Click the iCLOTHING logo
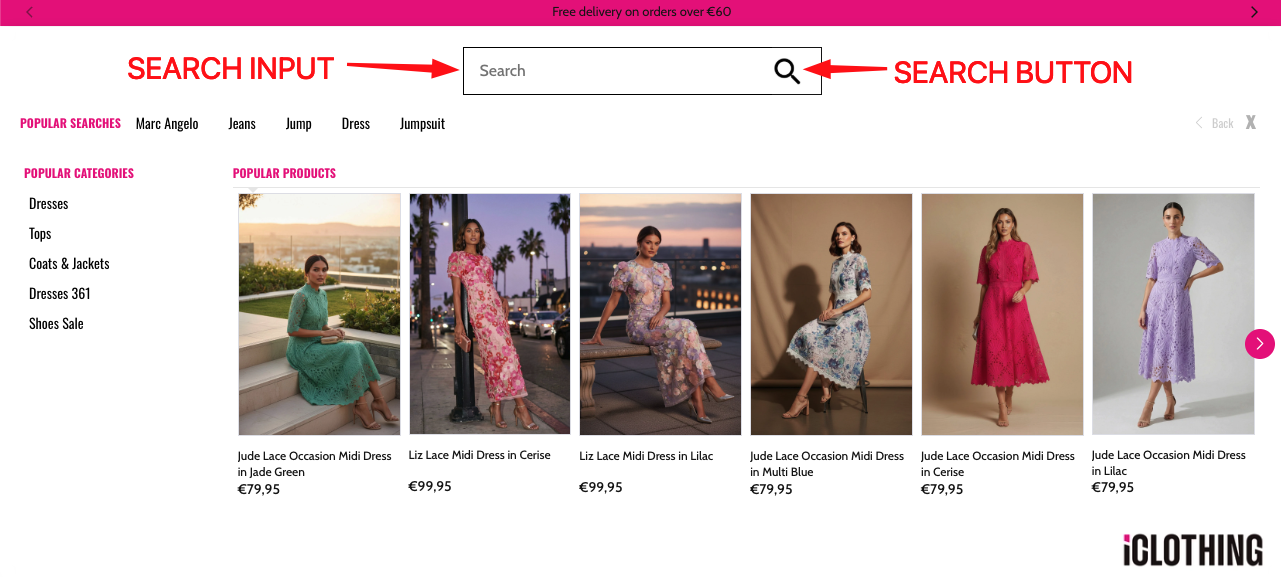 tap(1194, 548)
